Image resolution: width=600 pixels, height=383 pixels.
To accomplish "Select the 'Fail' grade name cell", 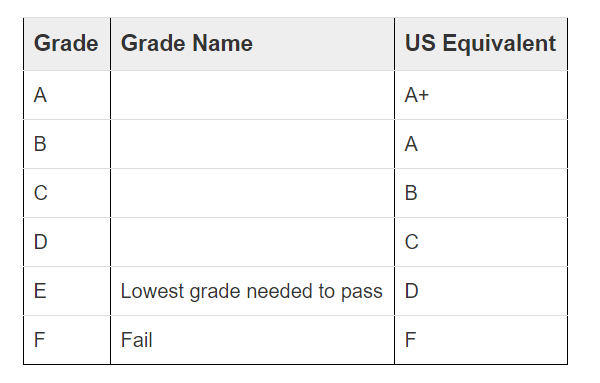I will point(253,340).
